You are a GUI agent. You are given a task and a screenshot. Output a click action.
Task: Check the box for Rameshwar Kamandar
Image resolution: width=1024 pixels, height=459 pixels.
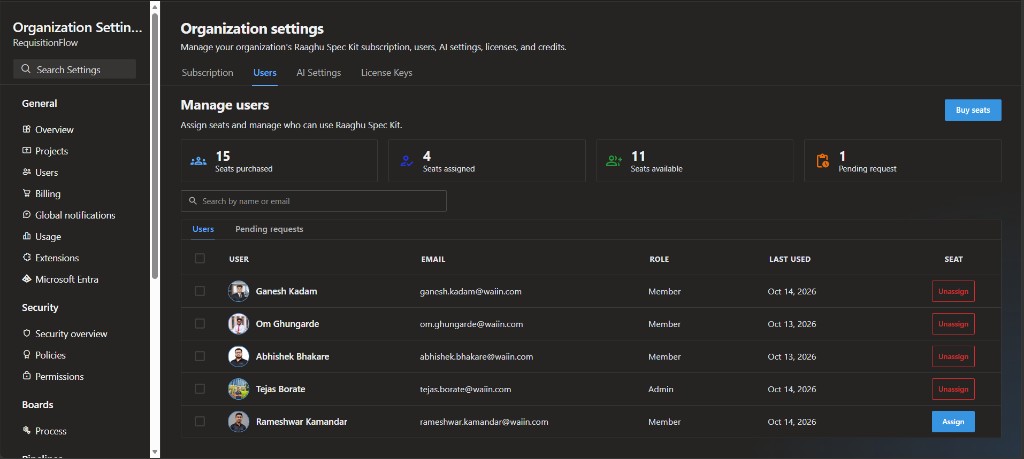click(x=200, y=422)
